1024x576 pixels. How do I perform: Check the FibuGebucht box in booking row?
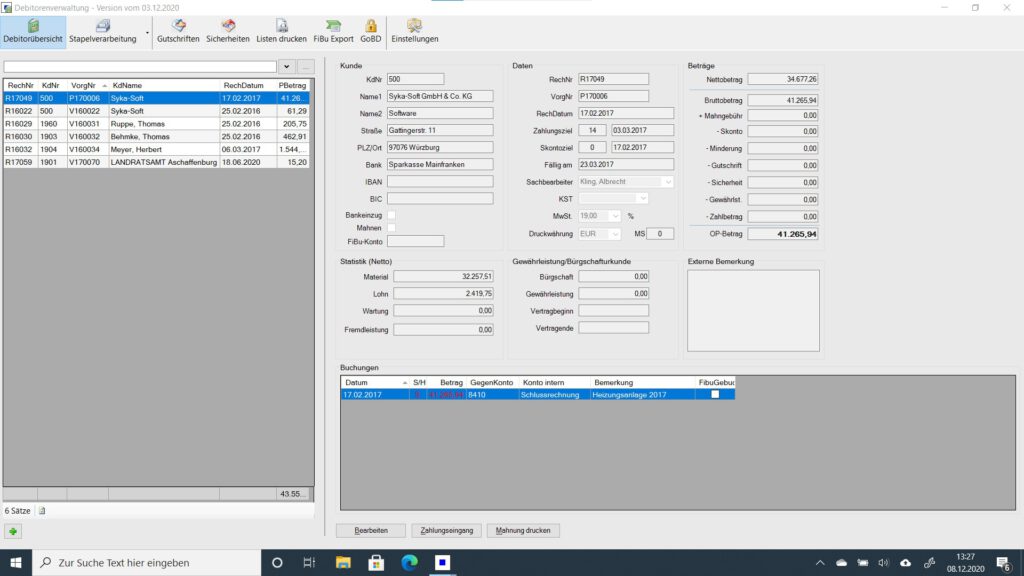click(714, 395)
